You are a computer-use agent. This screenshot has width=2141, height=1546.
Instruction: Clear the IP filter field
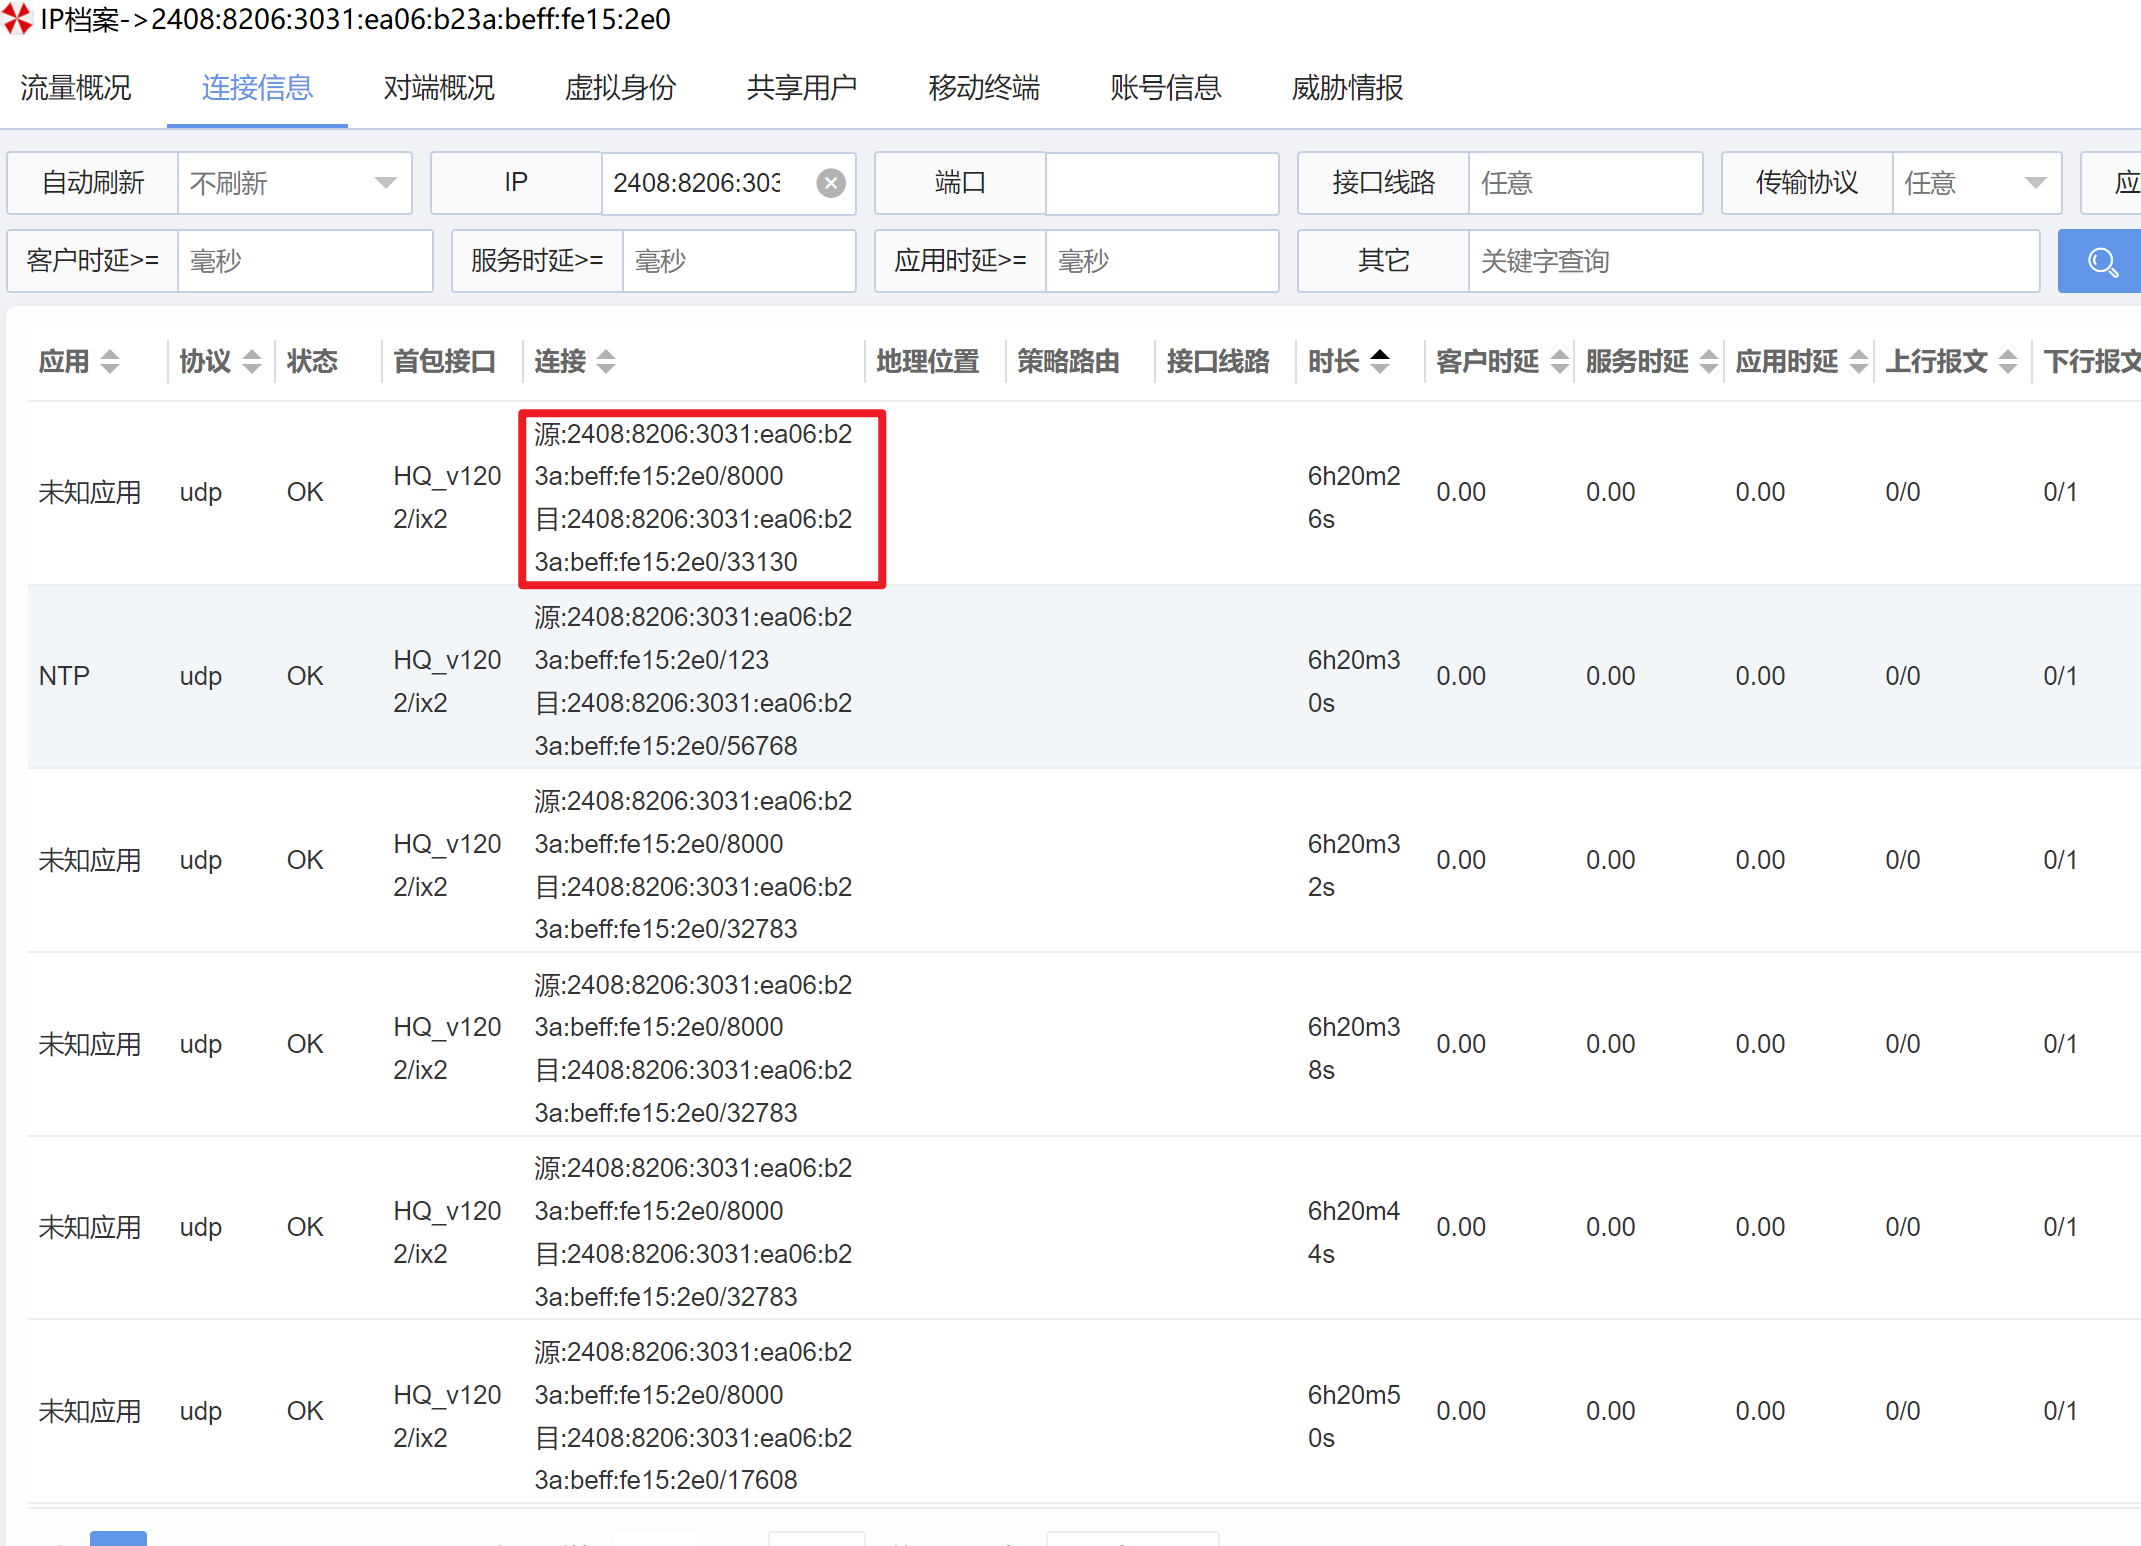pyautogui.click(x=830, y=183)
